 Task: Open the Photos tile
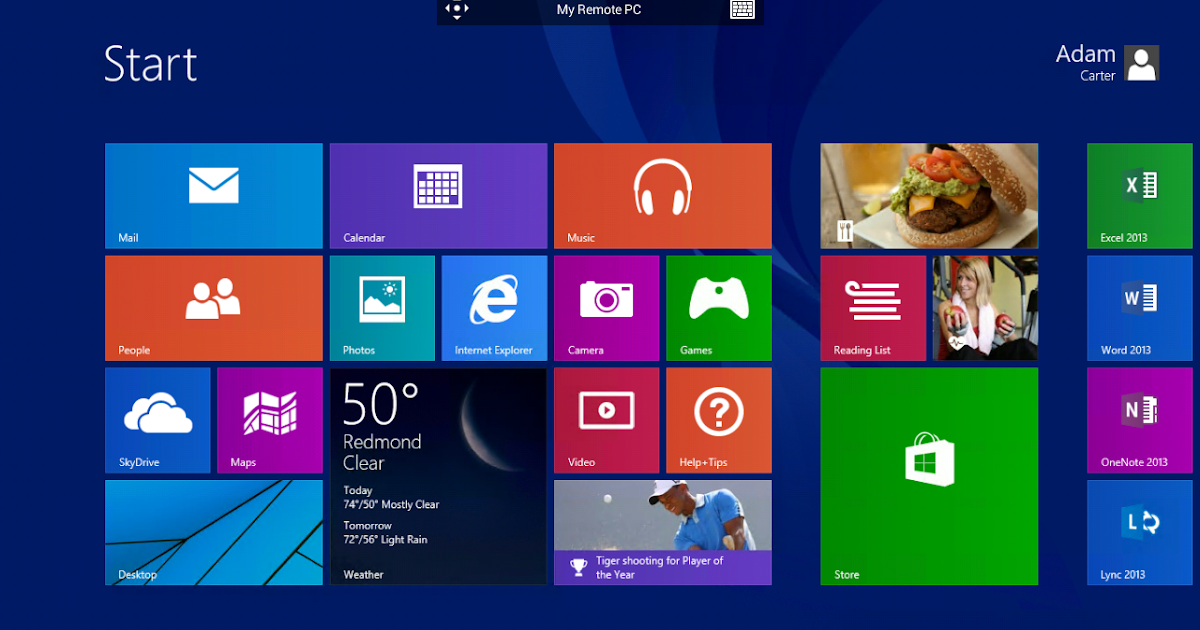click(x=383, y=308)
